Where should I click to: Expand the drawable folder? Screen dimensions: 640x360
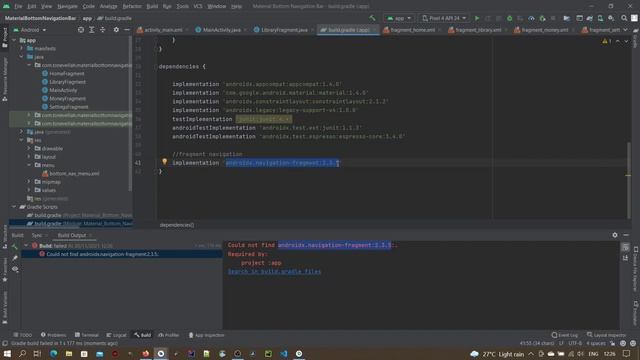tap(29, 148)
